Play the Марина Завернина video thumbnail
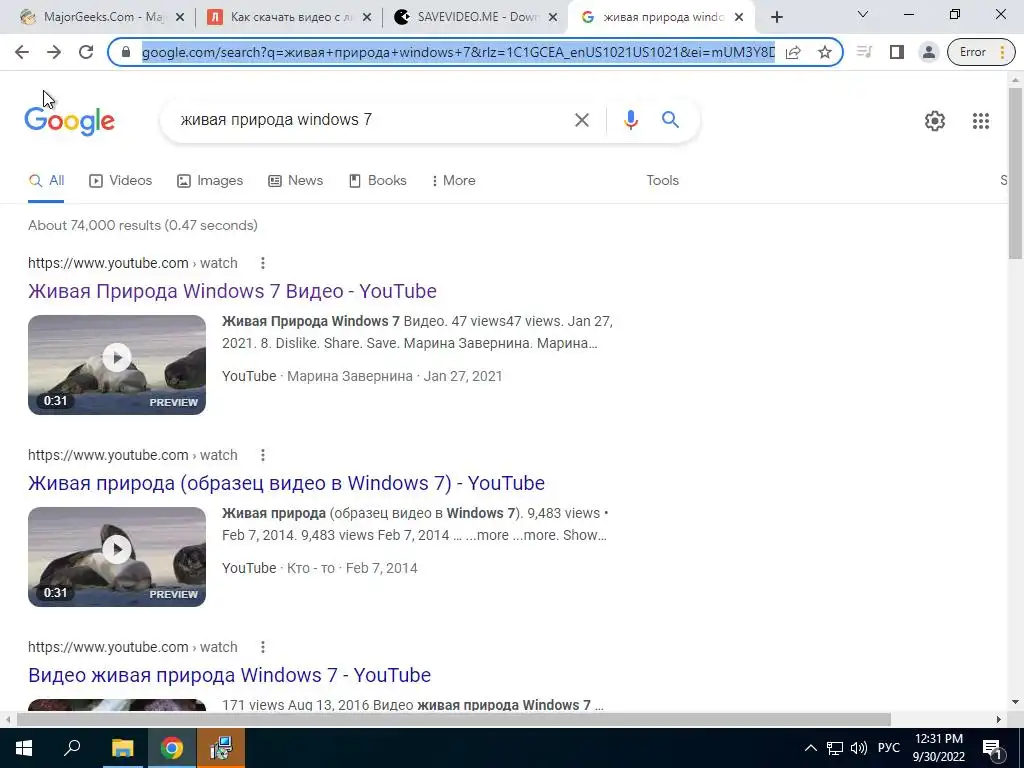The image size is (1024, 768). pos(117,365)
